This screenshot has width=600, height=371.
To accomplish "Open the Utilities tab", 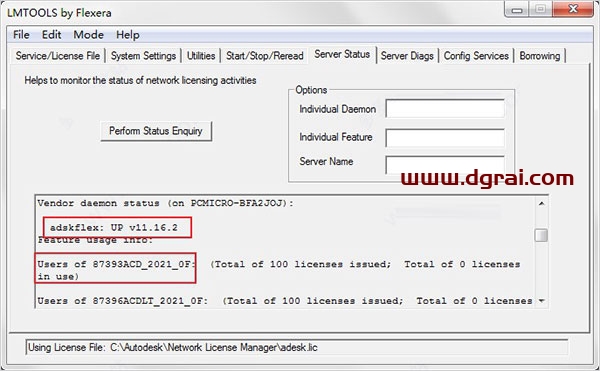I will click(201, 56).
